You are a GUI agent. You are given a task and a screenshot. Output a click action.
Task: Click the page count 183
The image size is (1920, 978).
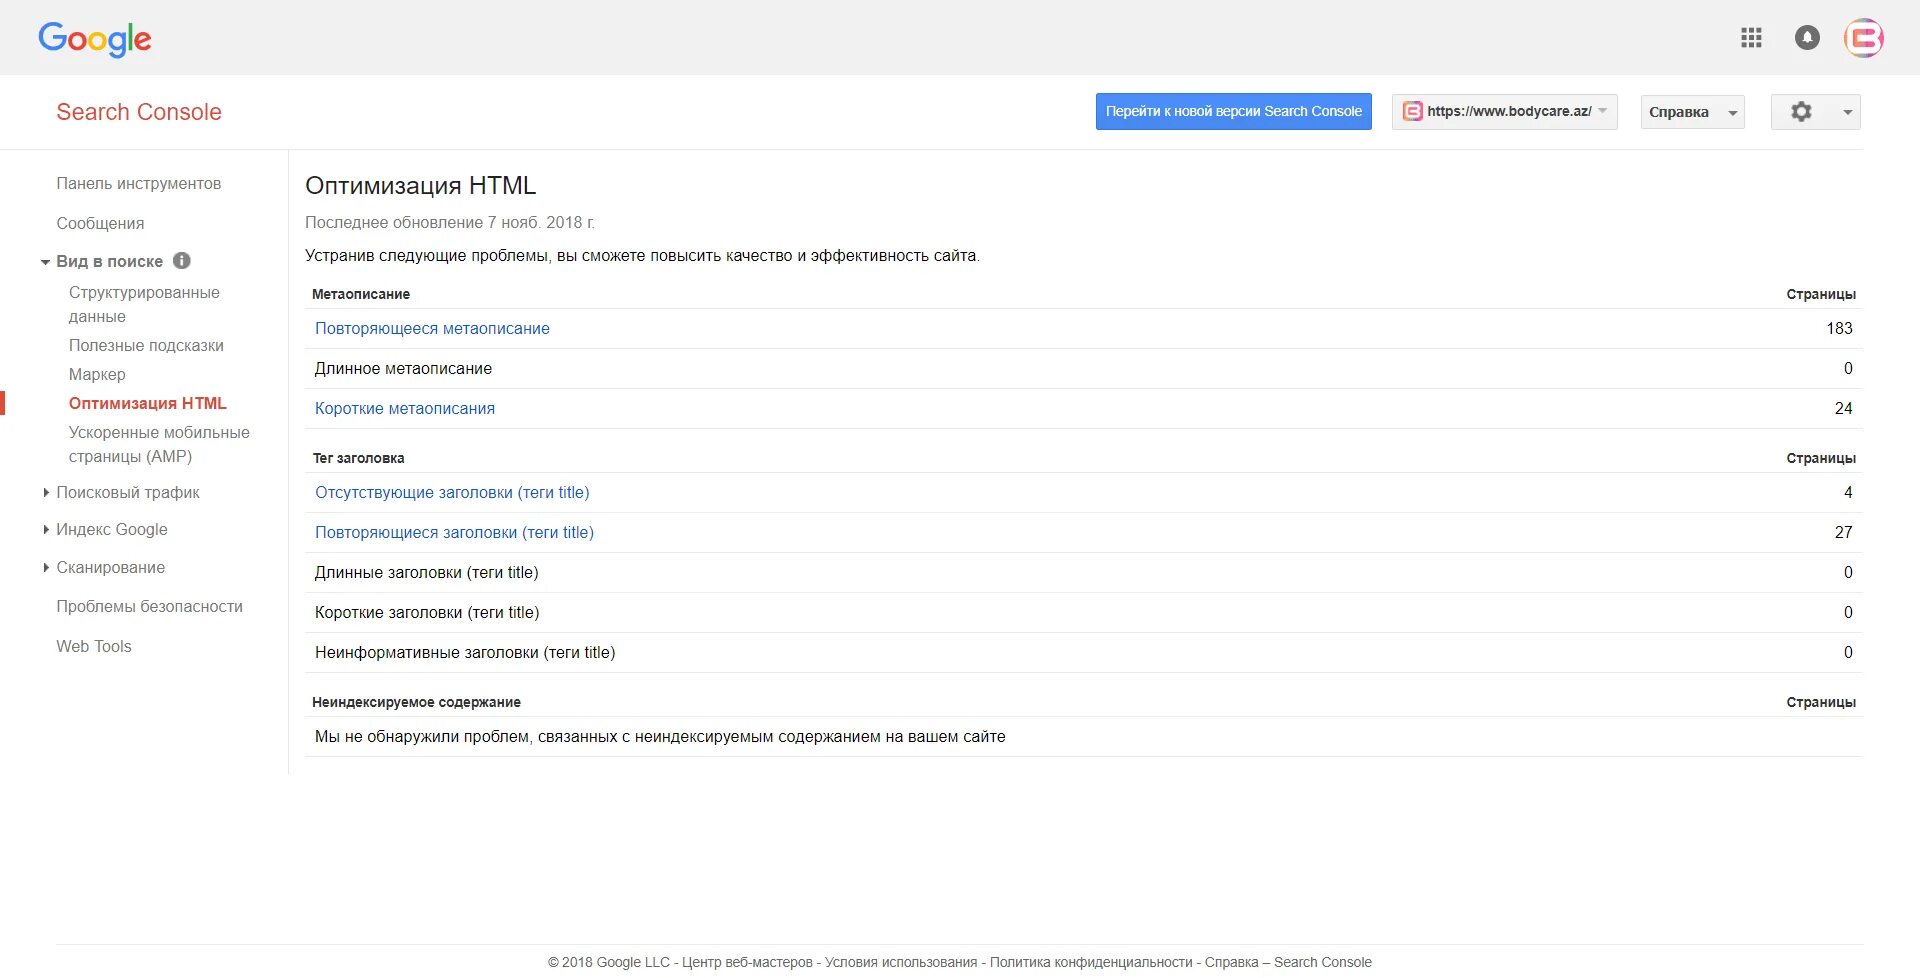point(1839,329)
